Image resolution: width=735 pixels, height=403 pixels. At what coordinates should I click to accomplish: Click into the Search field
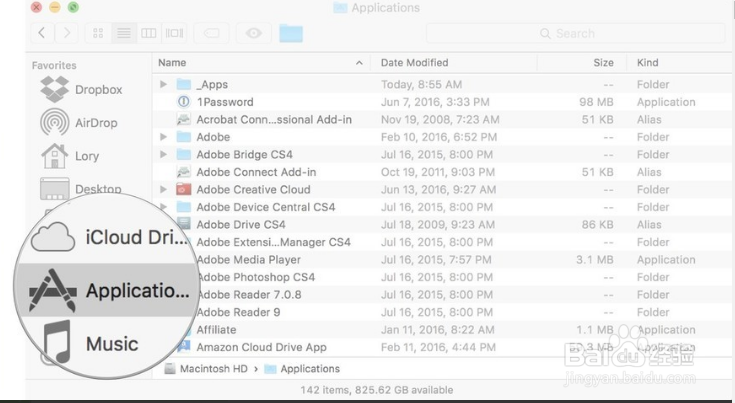(576, 33)
